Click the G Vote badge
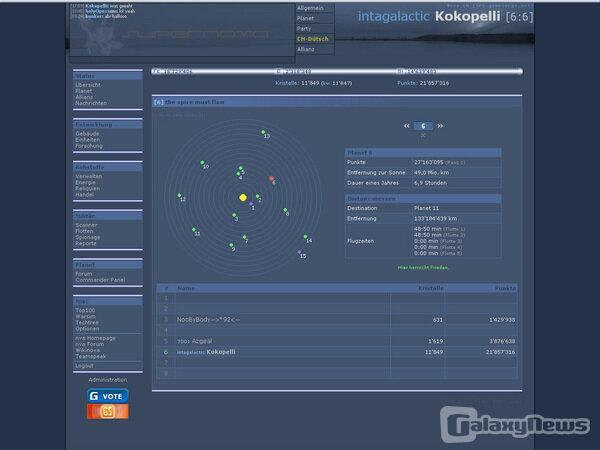This screenshot has width=600, height=450. (x=108, y=396)
